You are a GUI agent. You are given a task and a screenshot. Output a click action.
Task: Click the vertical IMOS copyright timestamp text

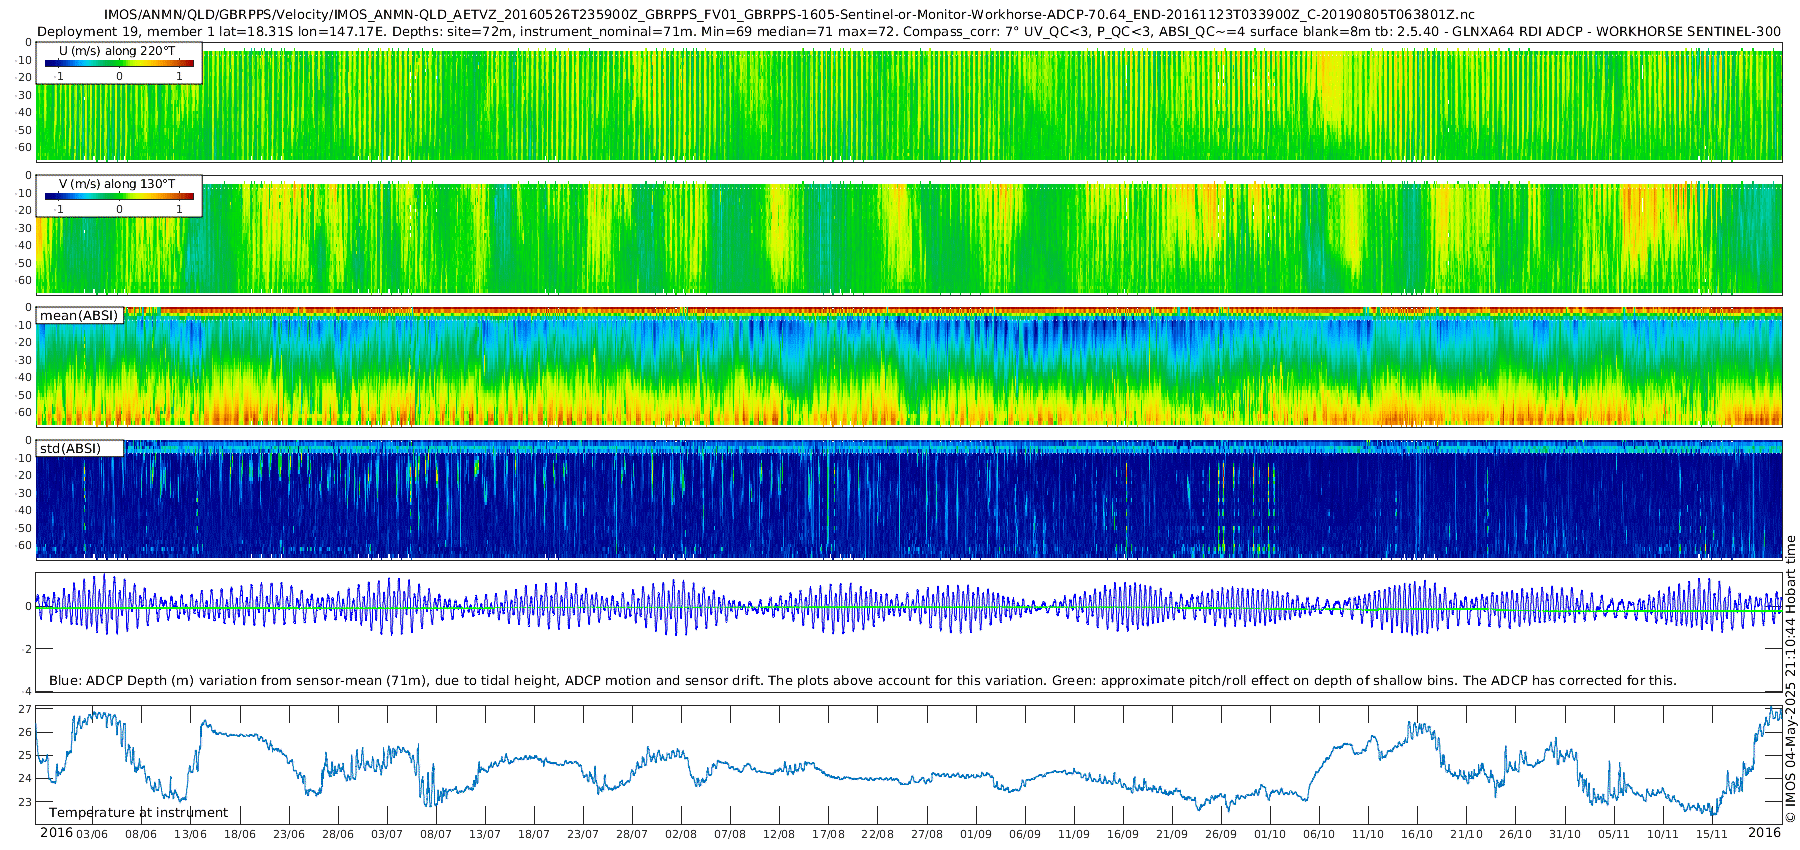click(1790, 680)
